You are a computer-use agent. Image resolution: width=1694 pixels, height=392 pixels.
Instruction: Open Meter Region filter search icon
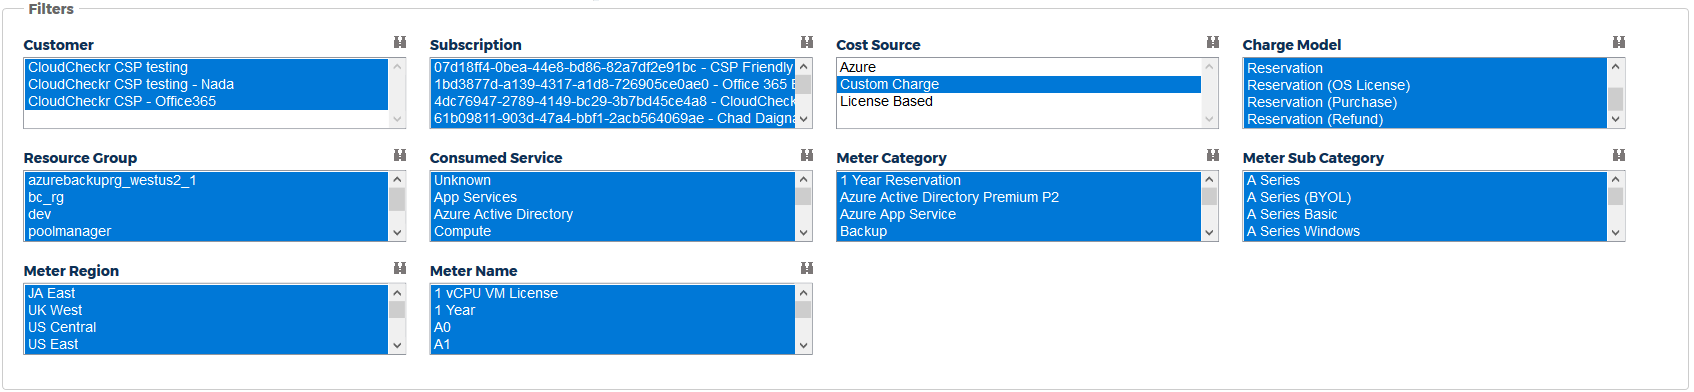pyautogui.click(x=400, y=268)
